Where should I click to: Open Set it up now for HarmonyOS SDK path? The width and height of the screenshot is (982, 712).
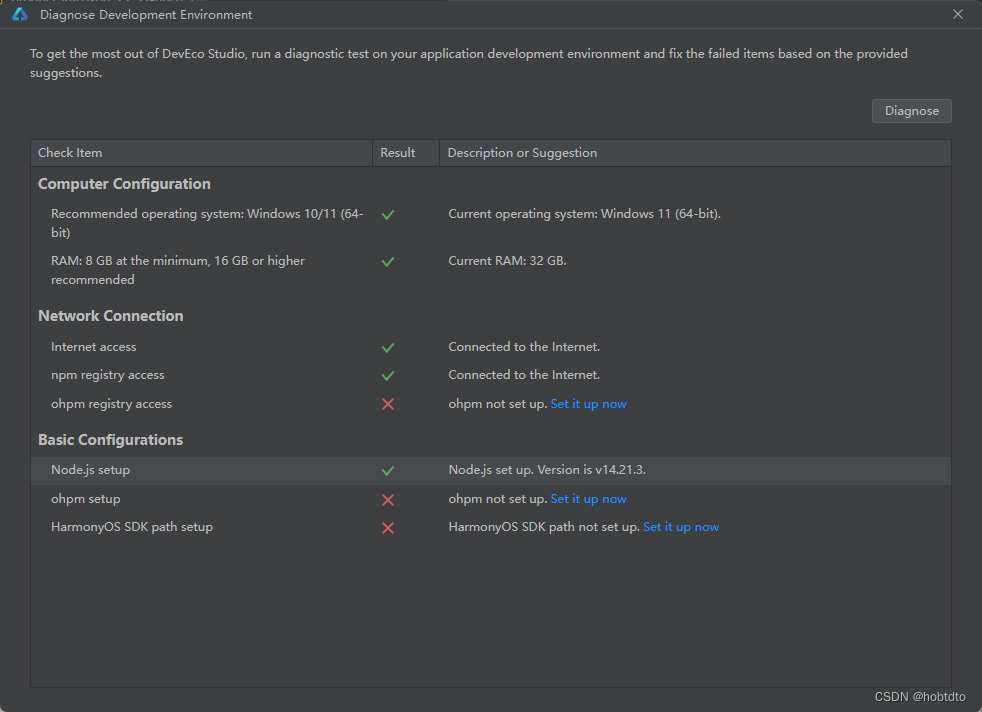click(x=681, y=527)
